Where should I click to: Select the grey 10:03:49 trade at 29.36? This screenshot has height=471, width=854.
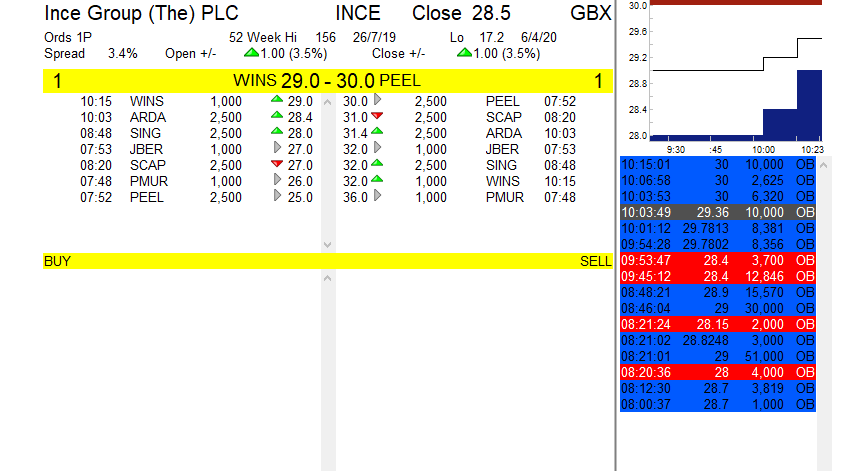(x=718, y=212)
